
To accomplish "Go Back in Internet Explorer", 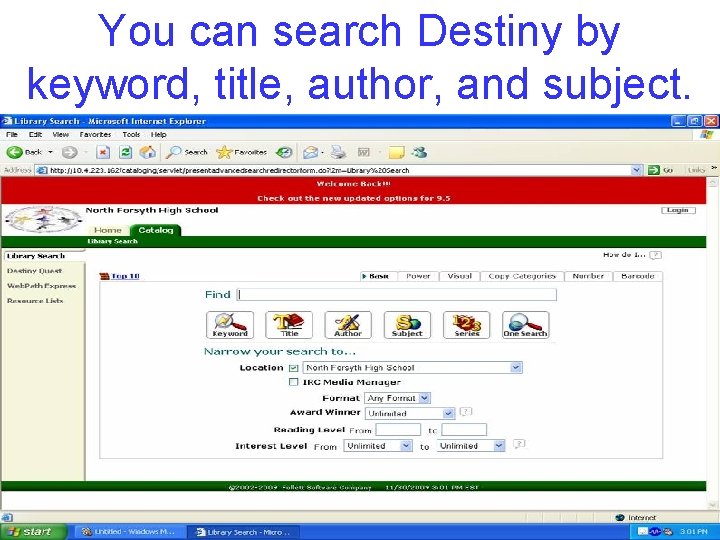I will click(x=24, y=152).
